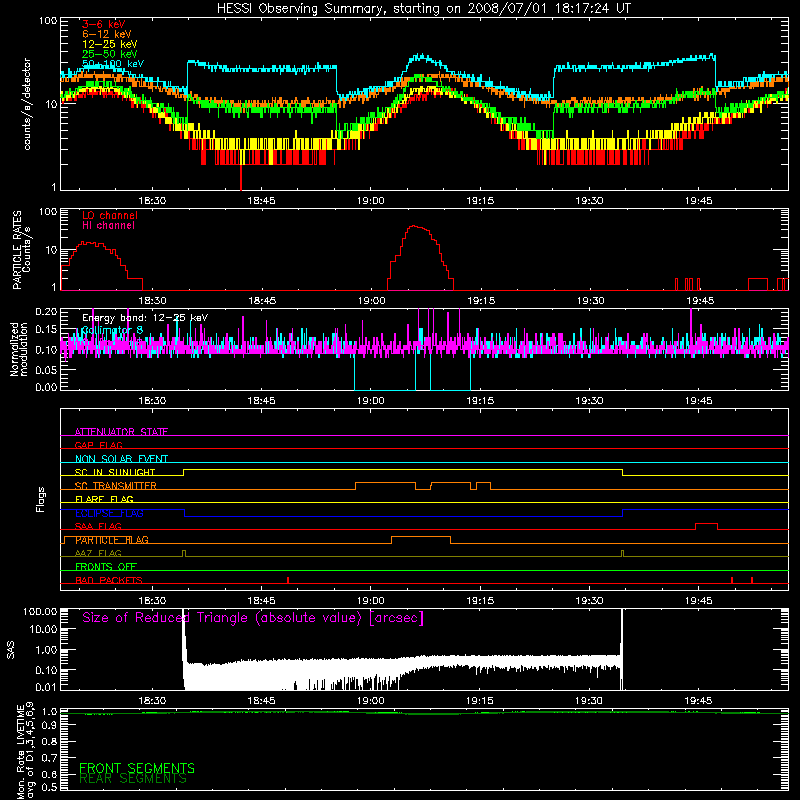800x800 pixels.
Task: Click the ECLIPSE FLAG label
Action: [109, 513]
